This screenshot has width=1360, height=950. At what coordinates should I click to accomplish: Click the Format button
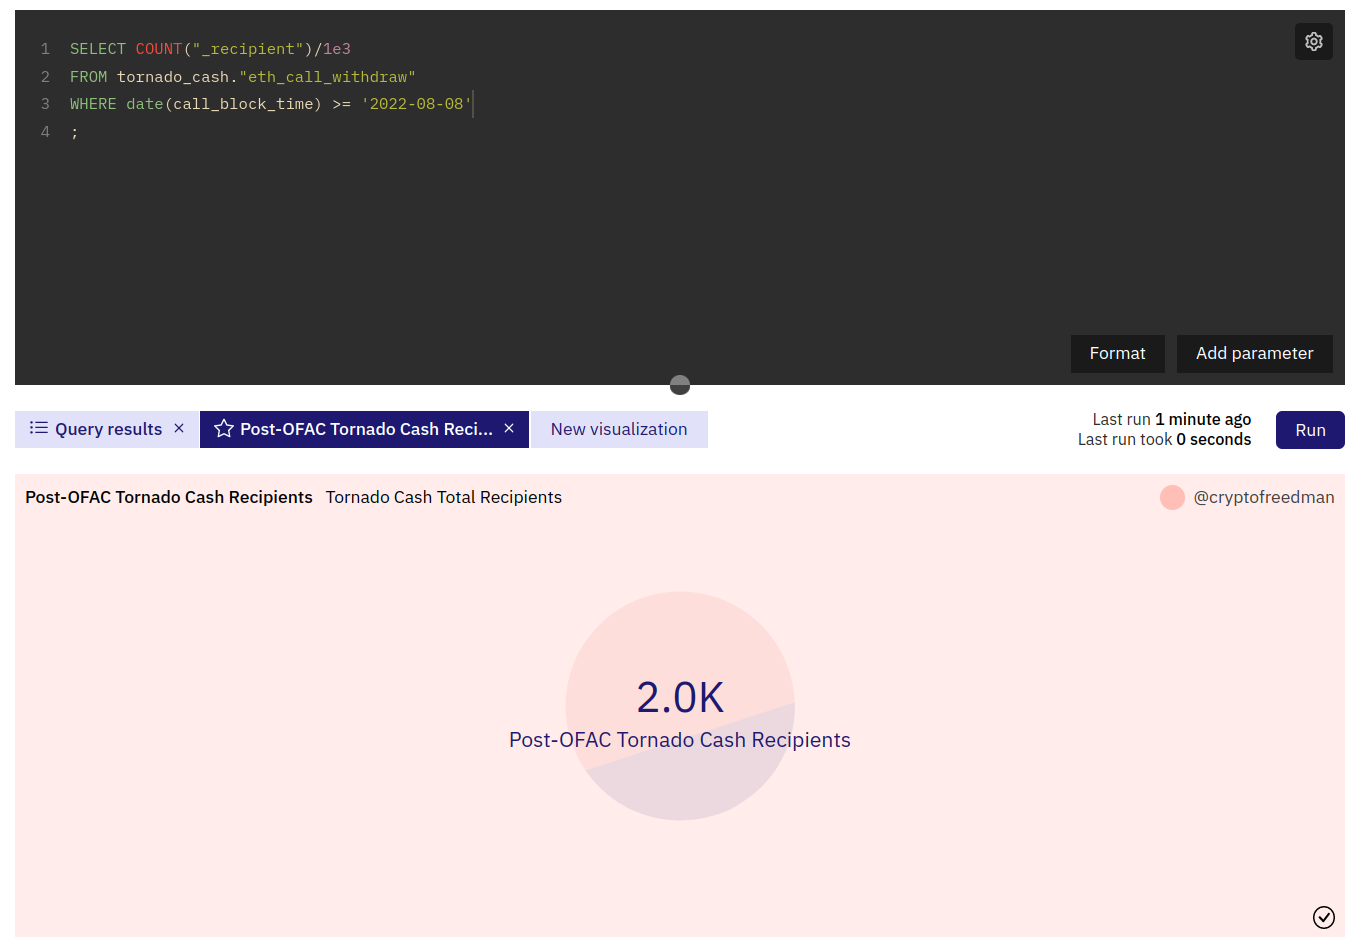click(x=1117, y=353)
